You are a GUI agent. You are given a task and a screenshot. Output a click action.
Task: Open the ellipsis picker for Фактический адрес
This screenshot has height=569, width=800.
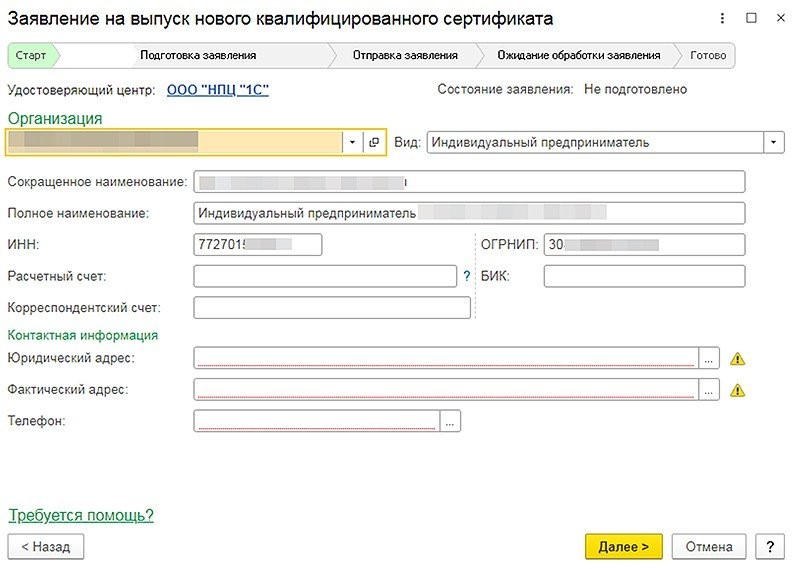(x=709, y=390)
